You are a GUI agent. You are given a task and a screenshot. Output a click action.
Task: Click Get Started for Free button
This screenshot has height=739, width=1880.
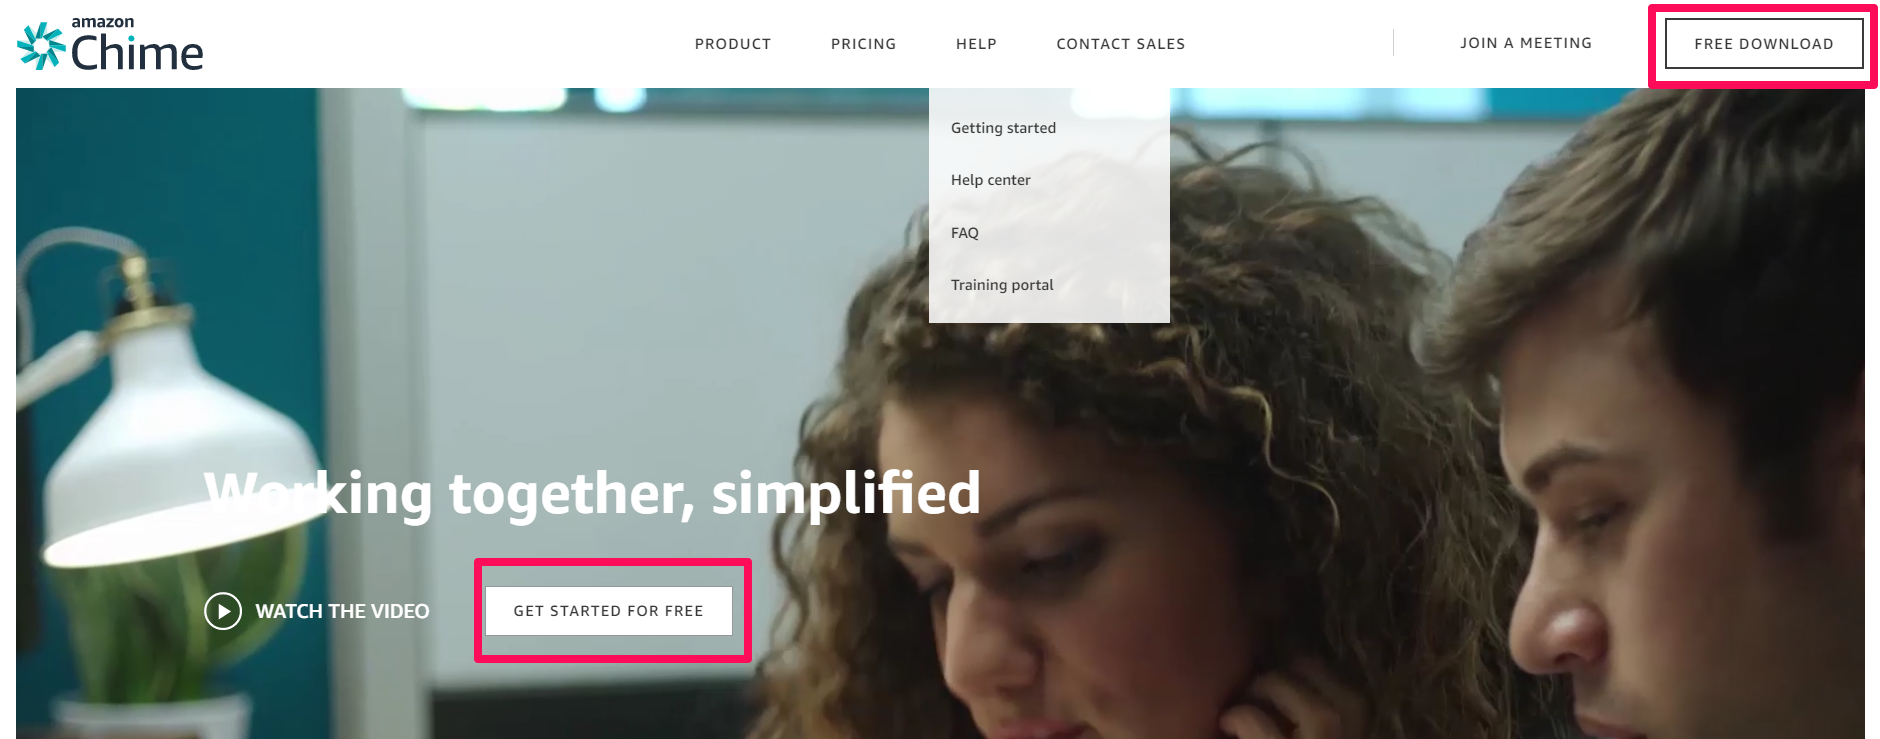609,611
